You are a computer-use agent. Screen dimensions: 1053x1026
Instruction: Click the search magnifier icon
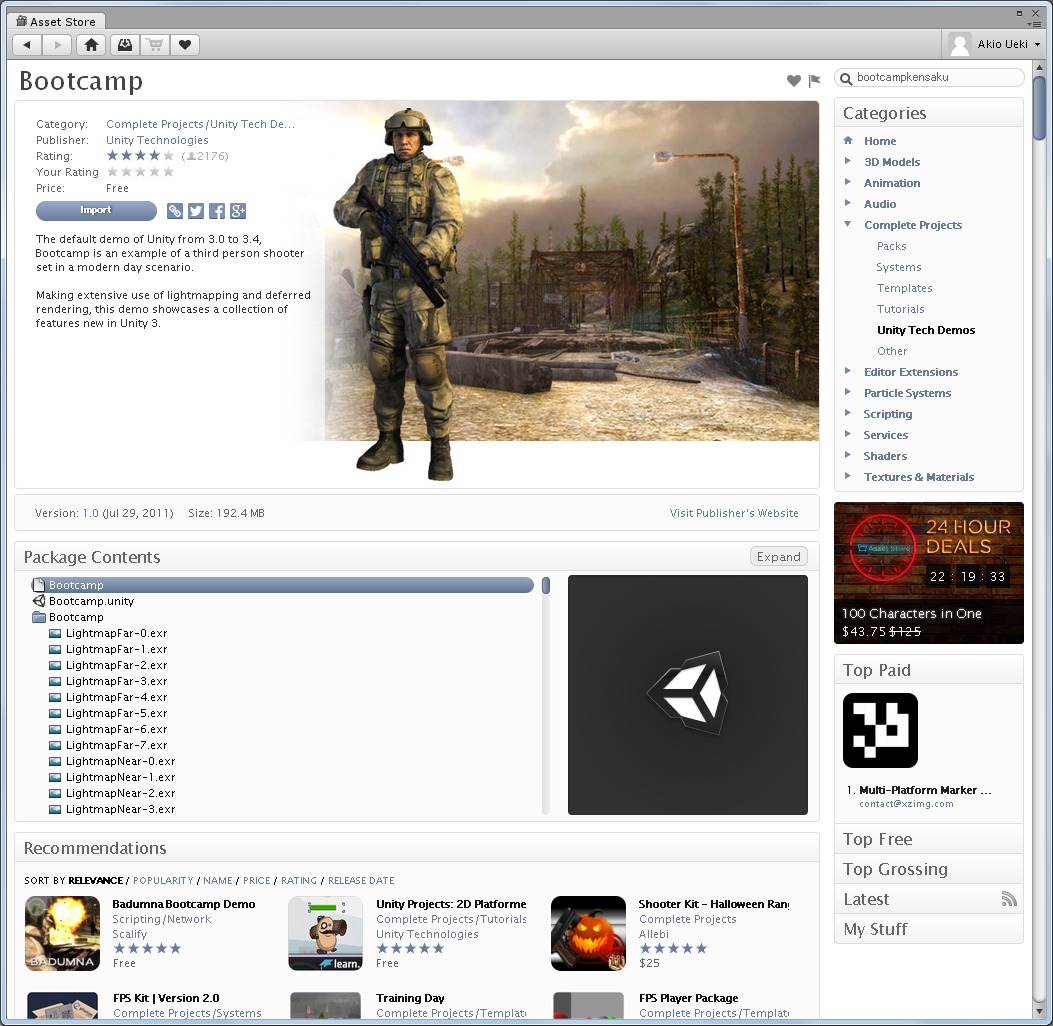(846, 79)
